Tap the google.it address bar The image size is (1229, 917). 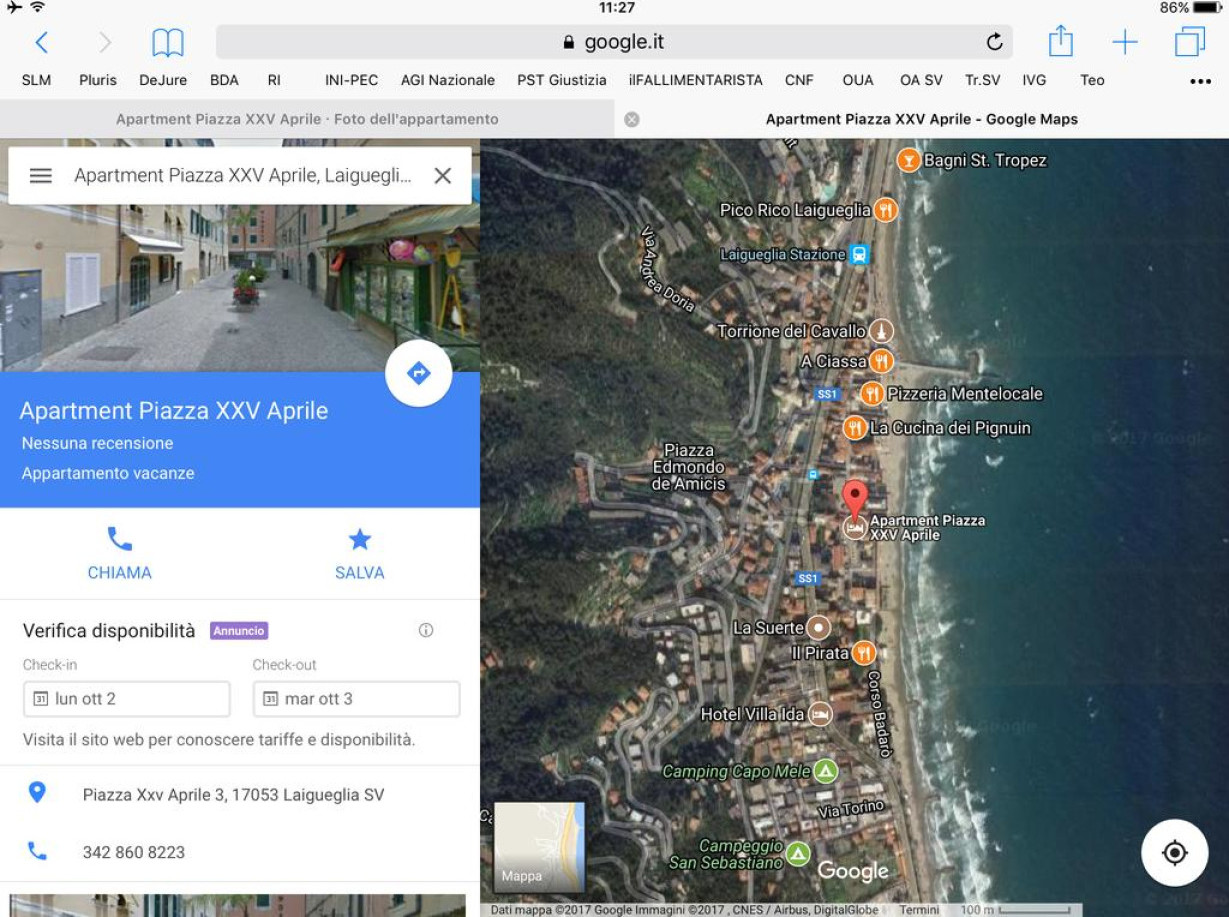(x=614, y=42)
